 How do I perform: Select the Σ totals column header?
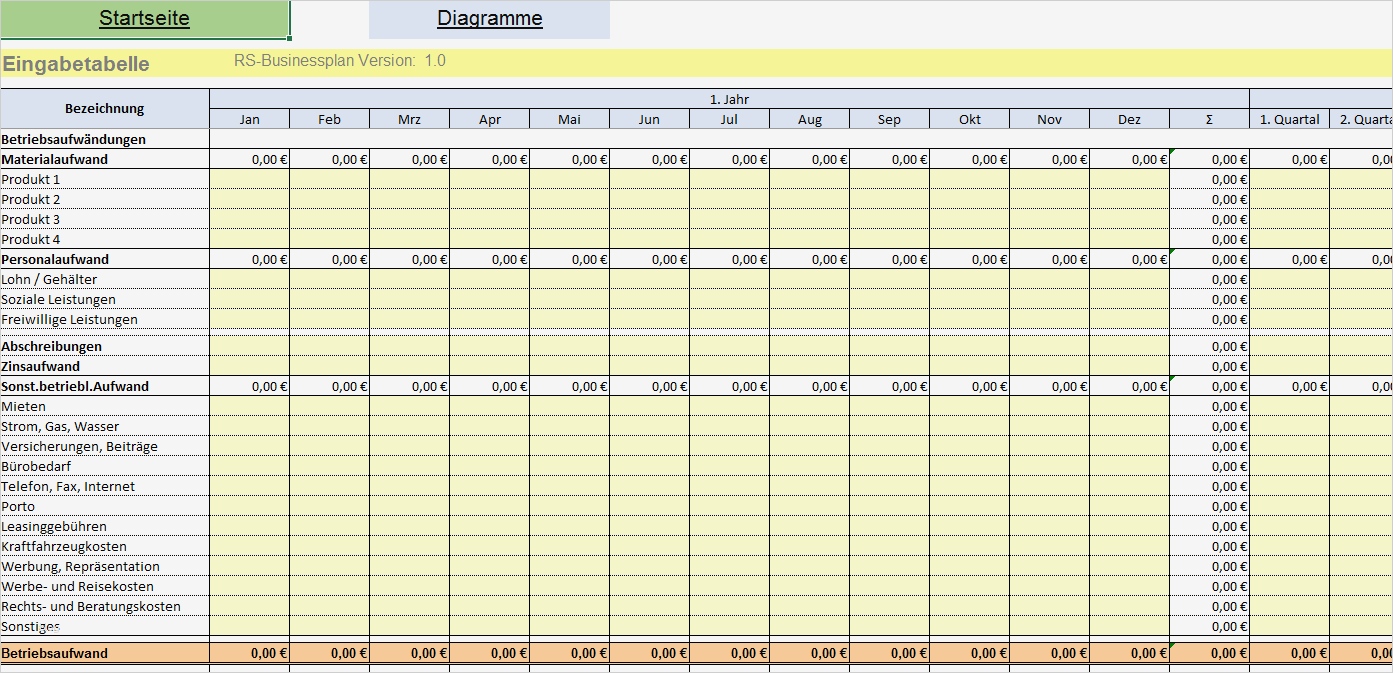[x=1208, y=118]
